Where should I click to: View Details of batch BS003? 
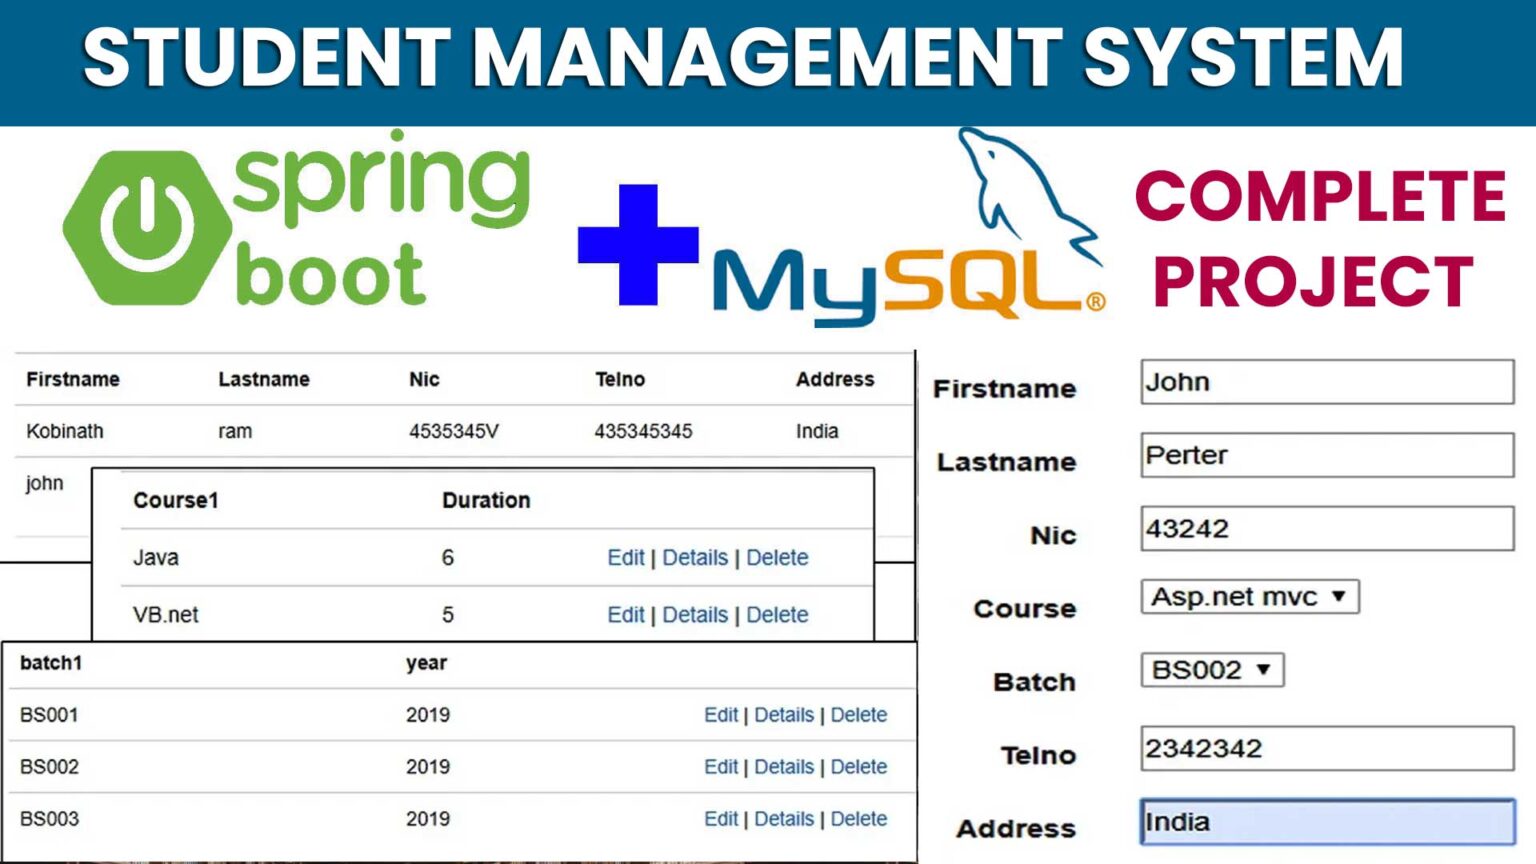pyautogui.click(x=784, y=819)
